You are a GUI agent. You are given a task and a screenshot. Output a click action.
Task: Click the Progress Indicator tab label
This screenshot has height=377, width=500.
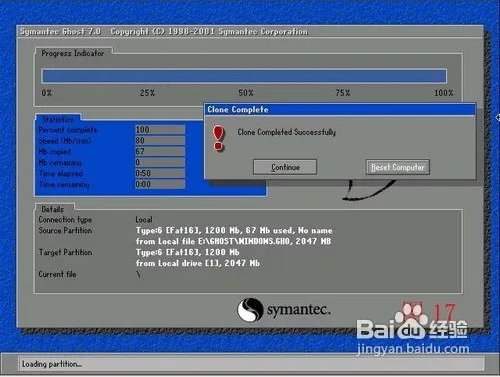coord(73,53)
